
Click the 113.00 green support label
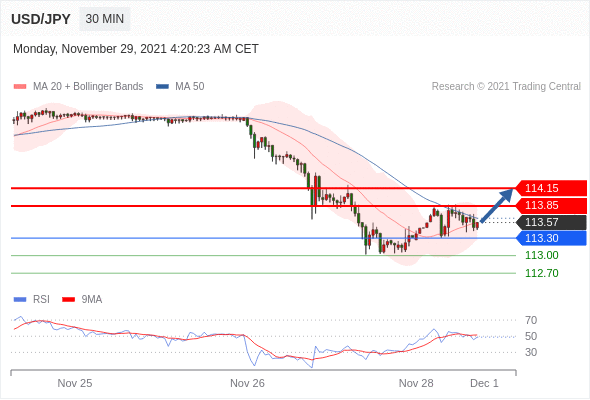(x=542, y=256)
